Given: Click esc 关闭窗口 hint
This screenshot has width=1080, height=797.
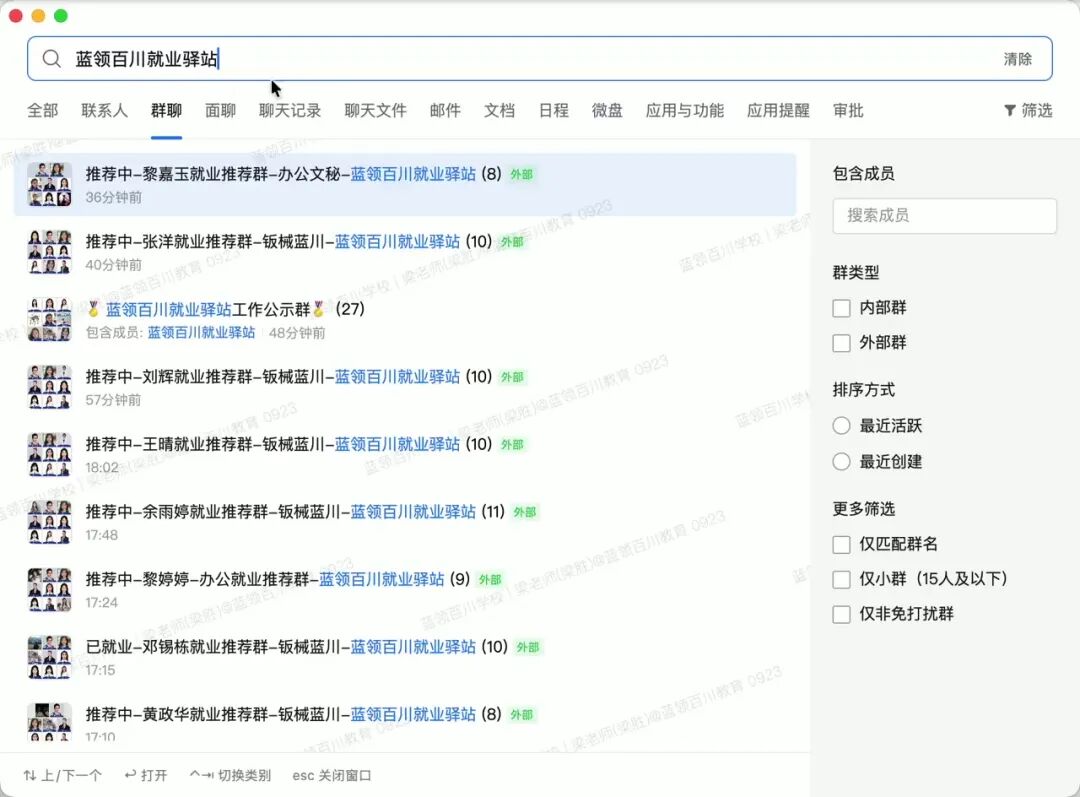Looking at the screenshot, I should [x=332, y=776].
